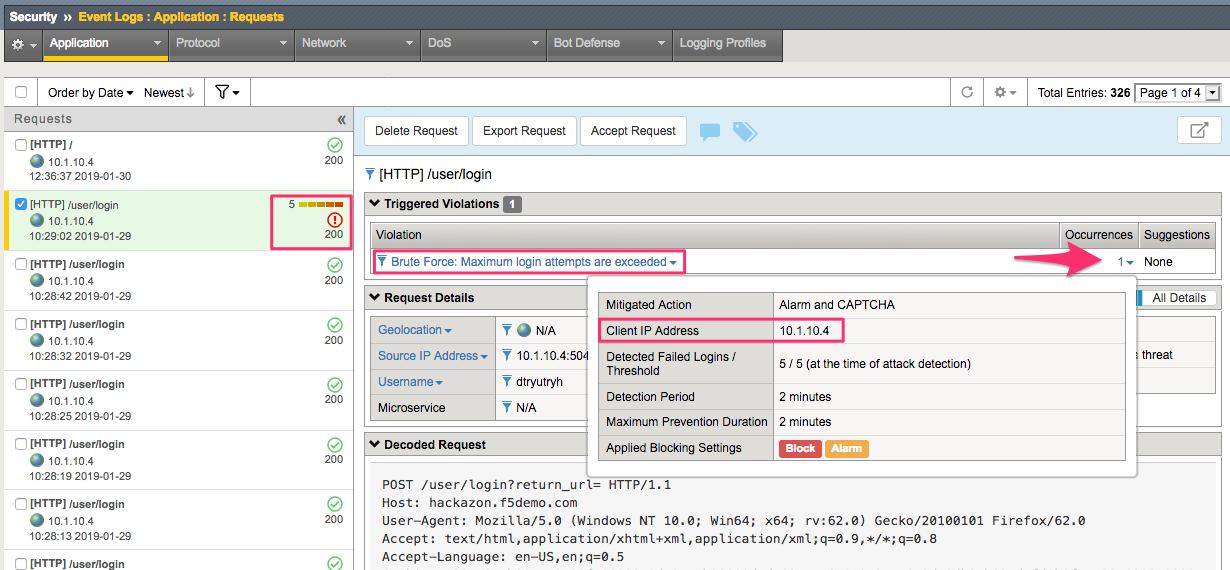Click the green check icon on the 10:28:32 request
The image size is (1230, 570).
point(334,325)
